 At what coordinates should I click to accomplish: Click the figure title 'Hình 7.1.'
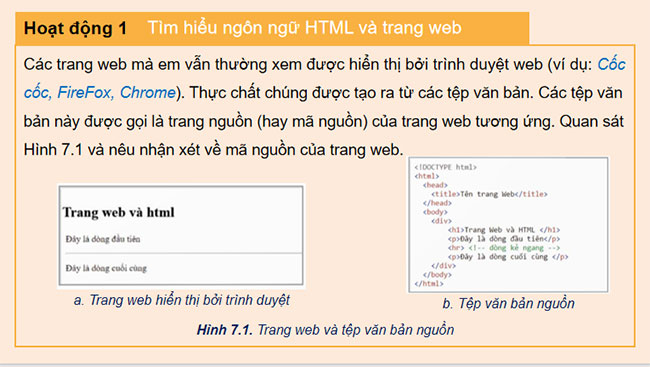pyautogui.click(x=225, y=330)
